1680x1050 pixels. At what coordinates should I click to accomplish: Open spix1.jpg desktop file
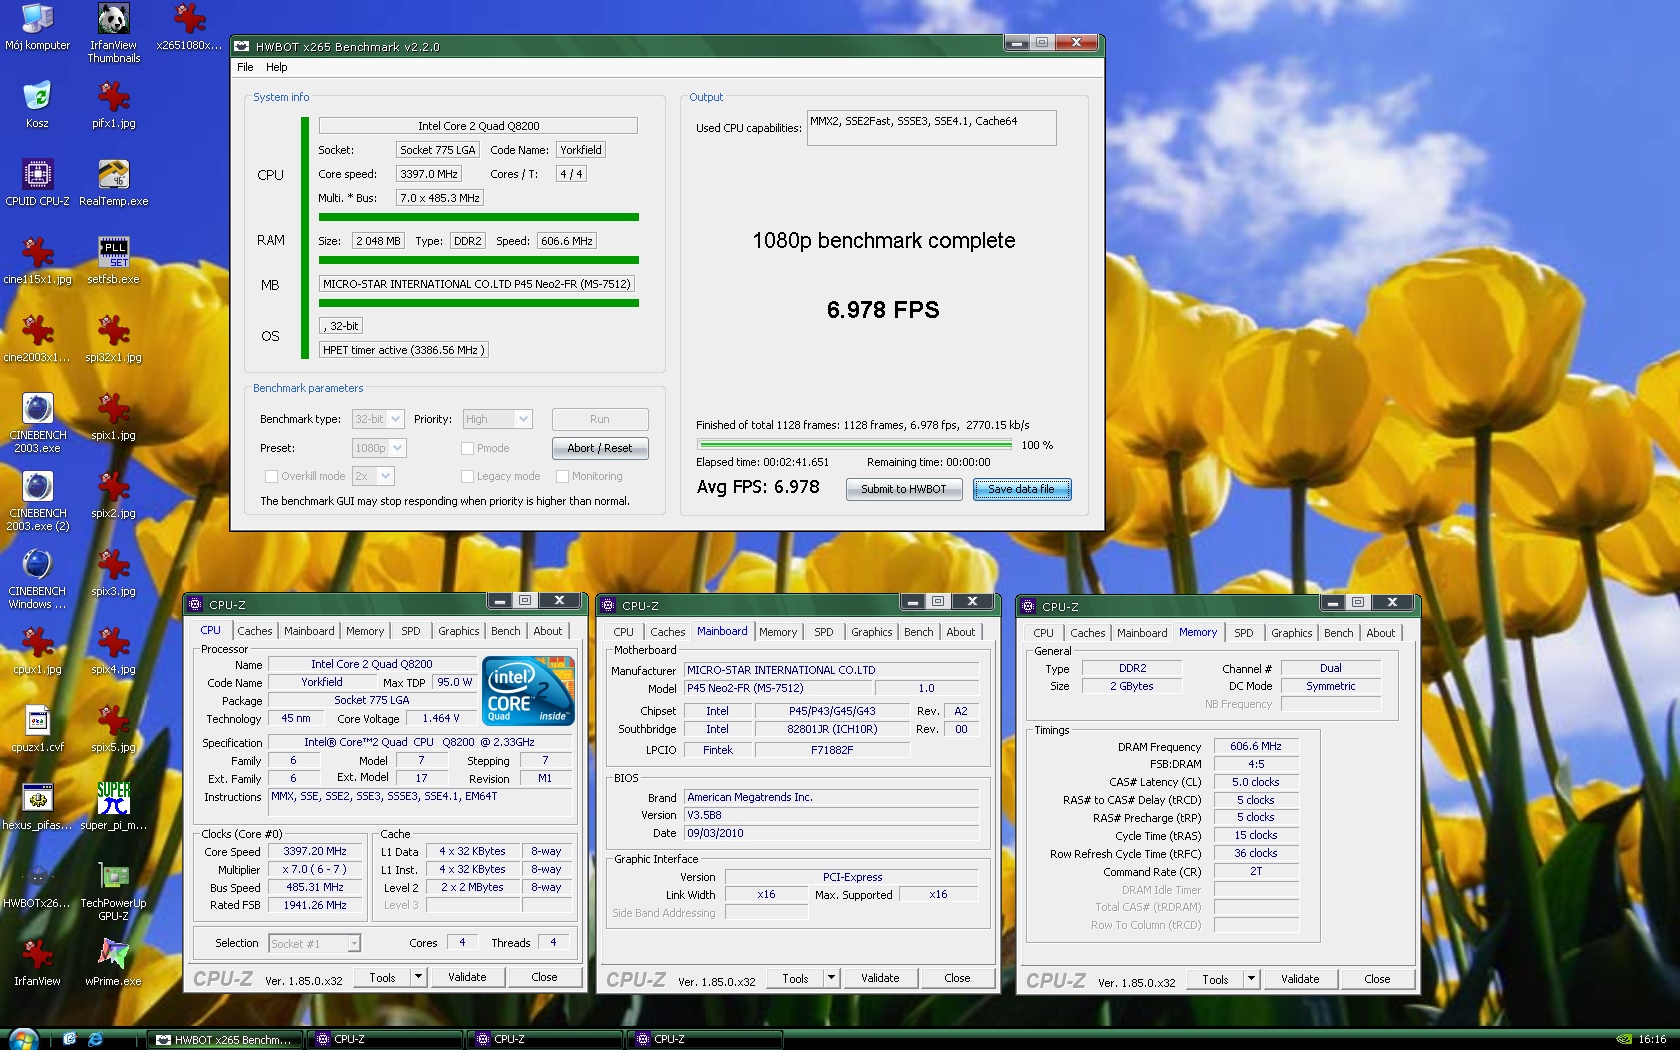(x=113, y=417)
